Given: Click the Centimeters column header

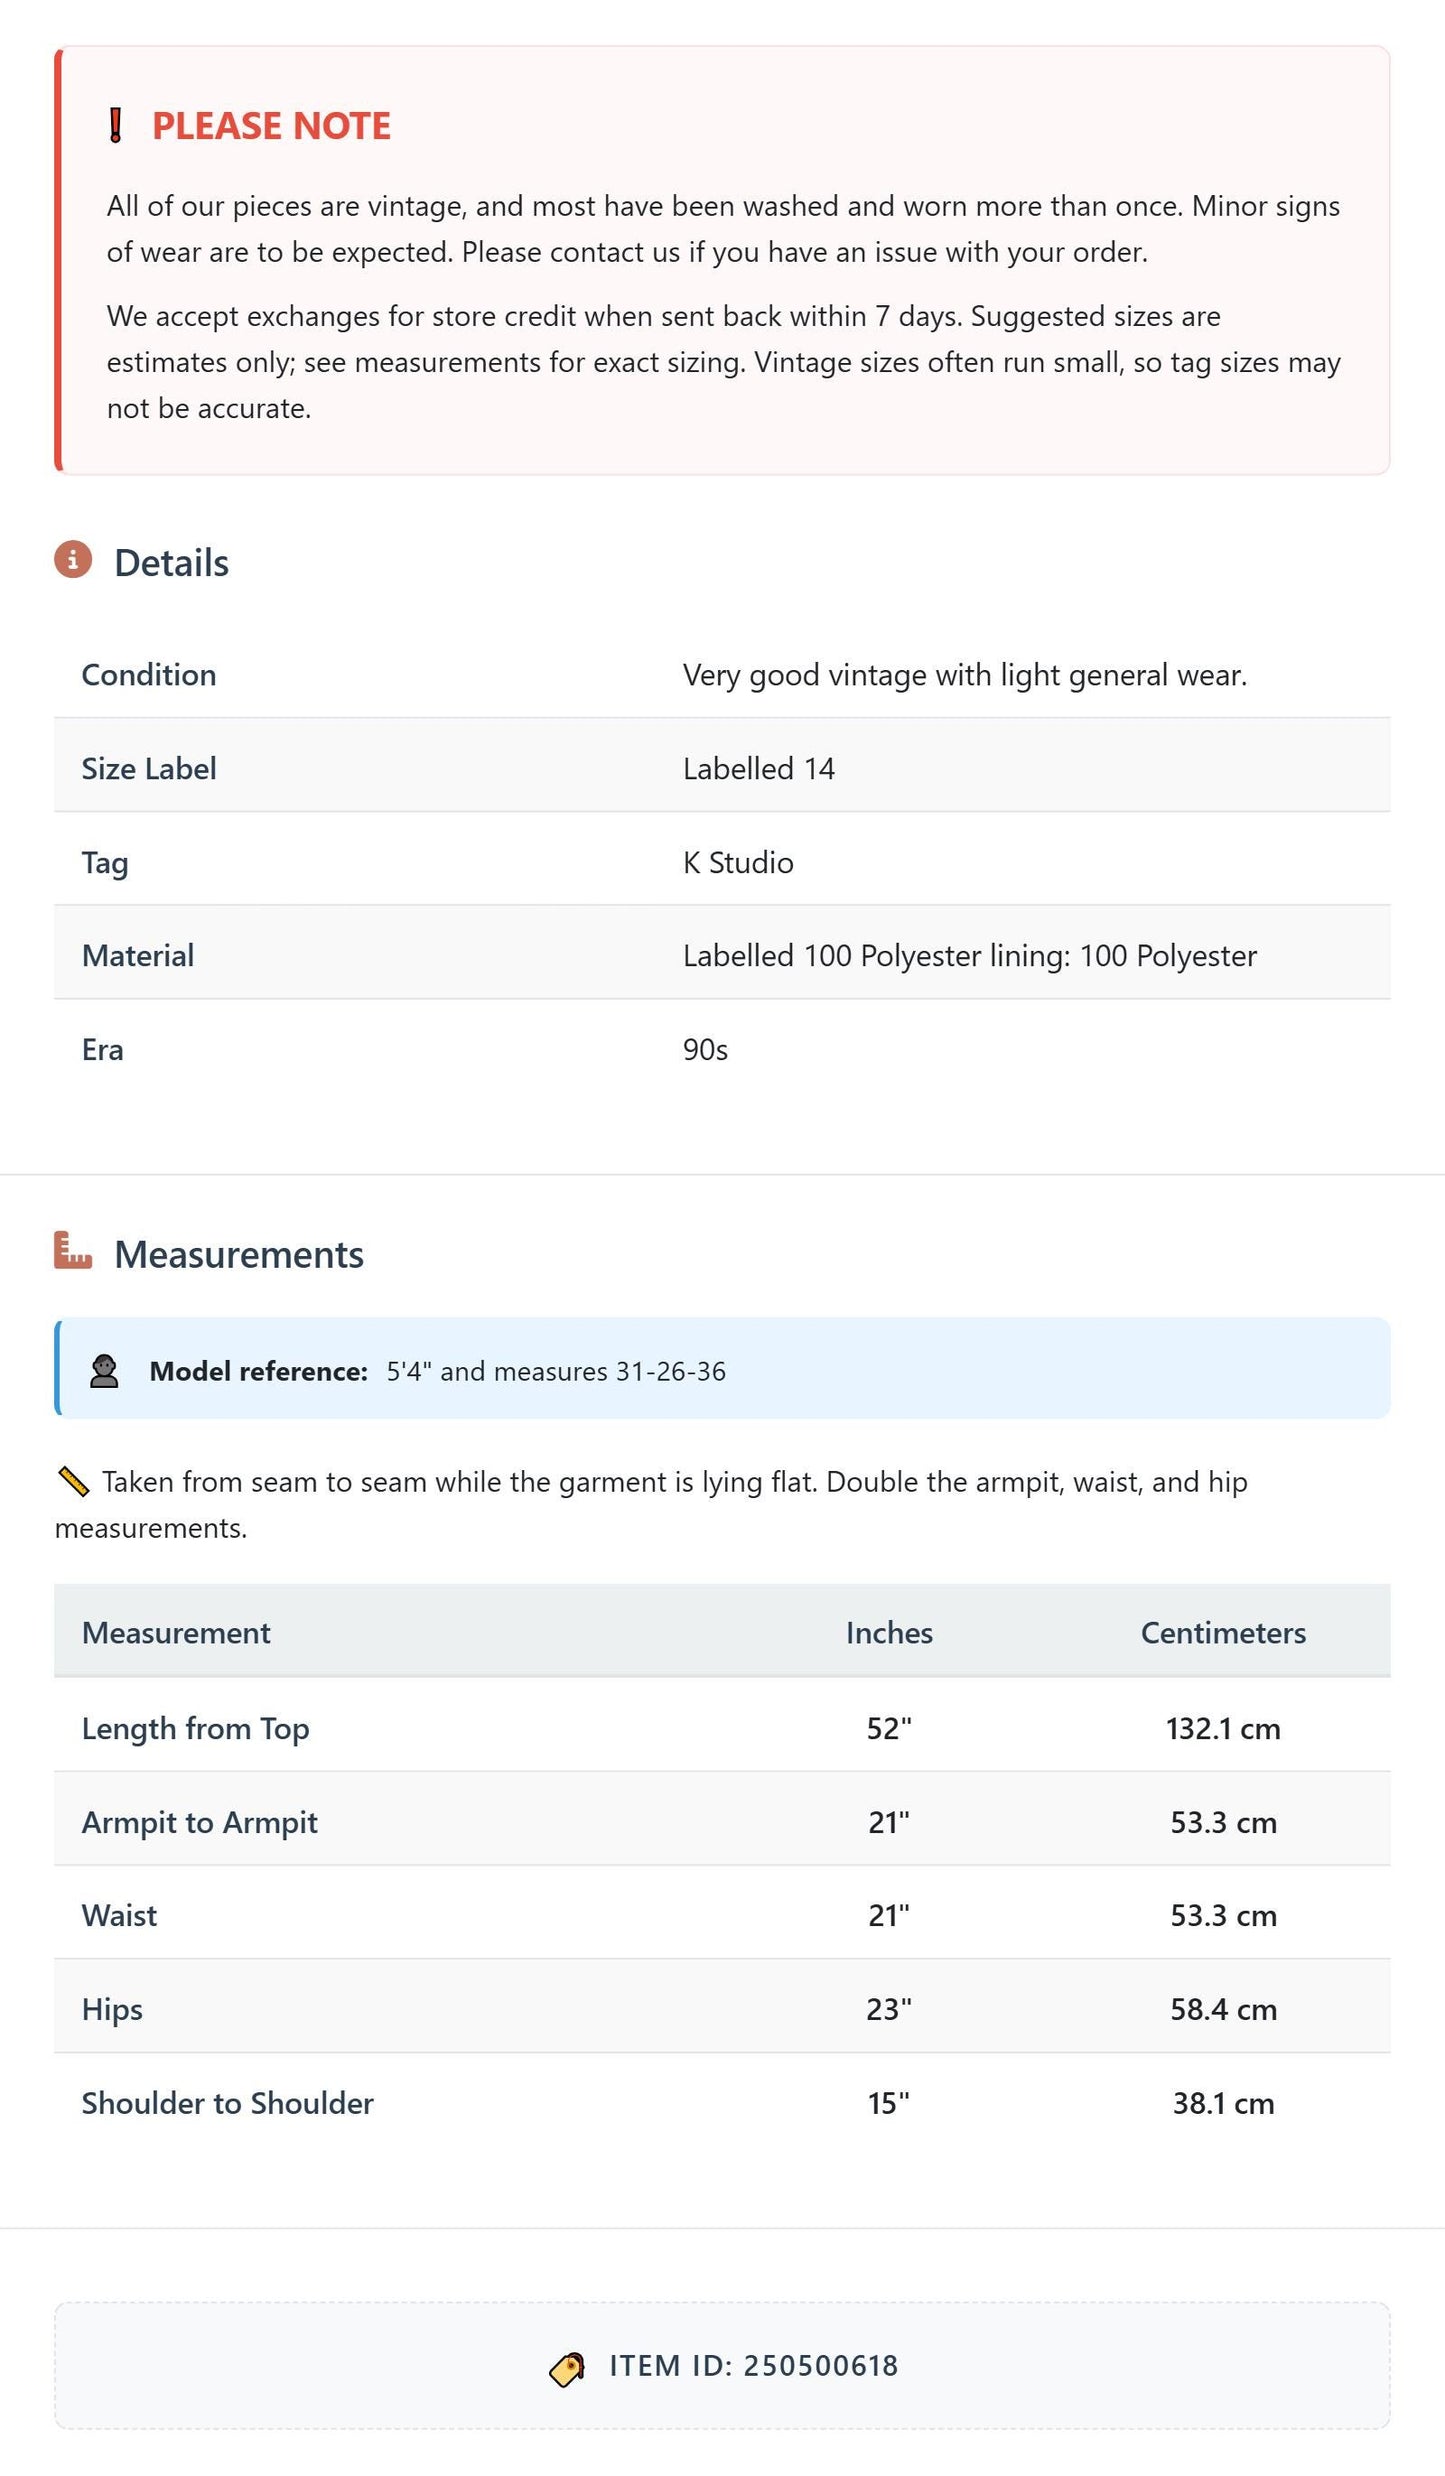Looking at the screenshot, I should 1223,1633.
